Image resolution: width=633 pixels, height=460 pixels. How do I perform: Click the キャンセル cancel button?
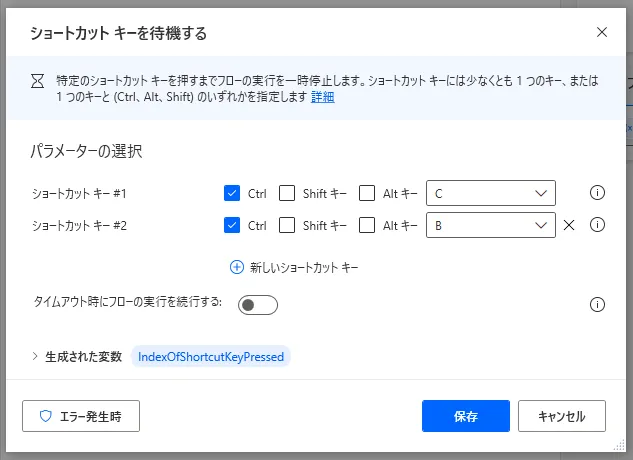coord(562,416)
